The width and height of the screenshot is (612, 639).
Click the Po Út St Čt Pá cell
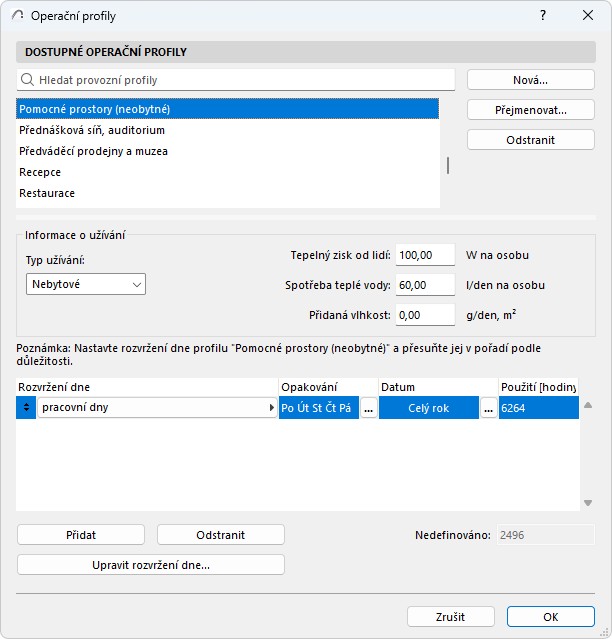pos(319,408)
